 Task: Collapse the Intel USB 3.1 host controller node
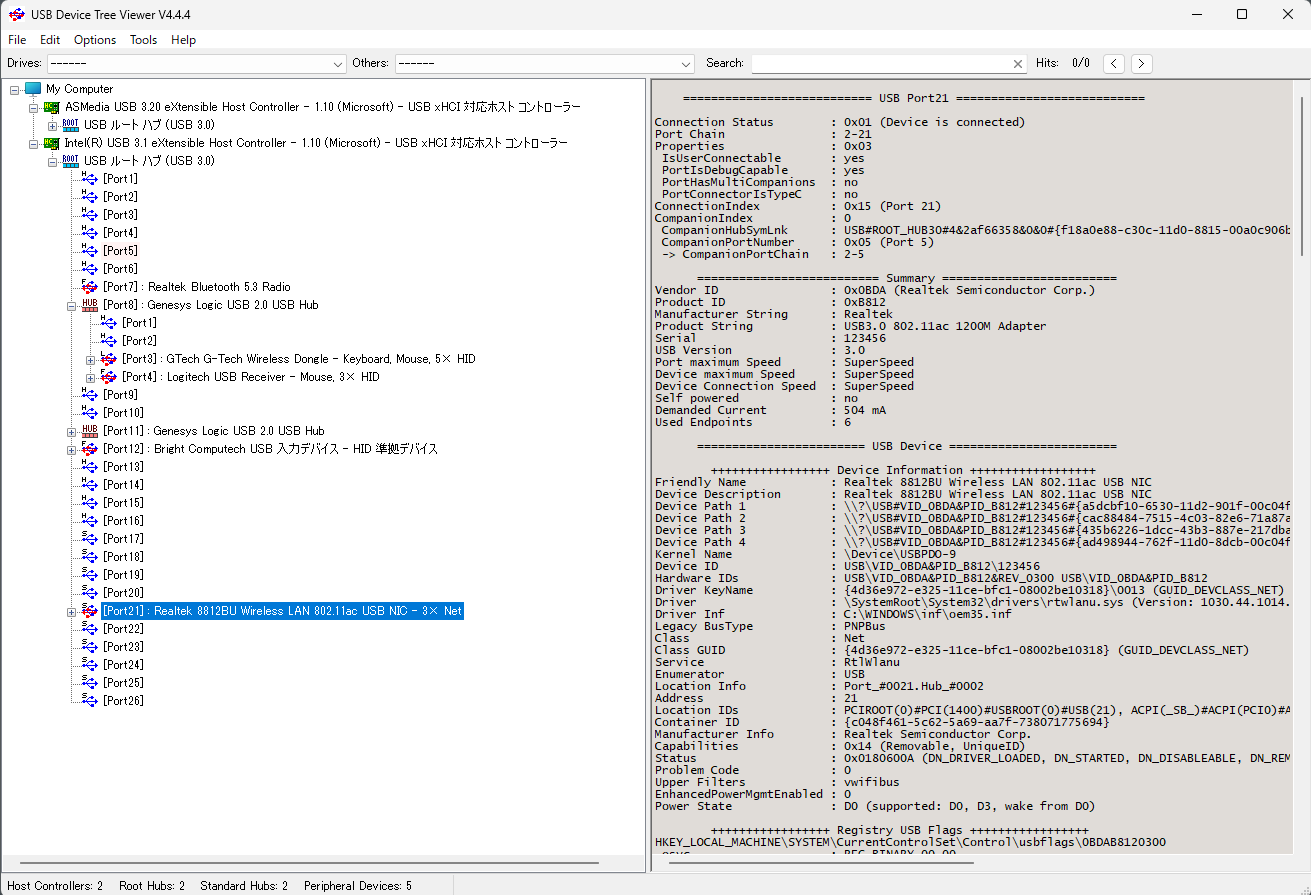pos(34,143)
